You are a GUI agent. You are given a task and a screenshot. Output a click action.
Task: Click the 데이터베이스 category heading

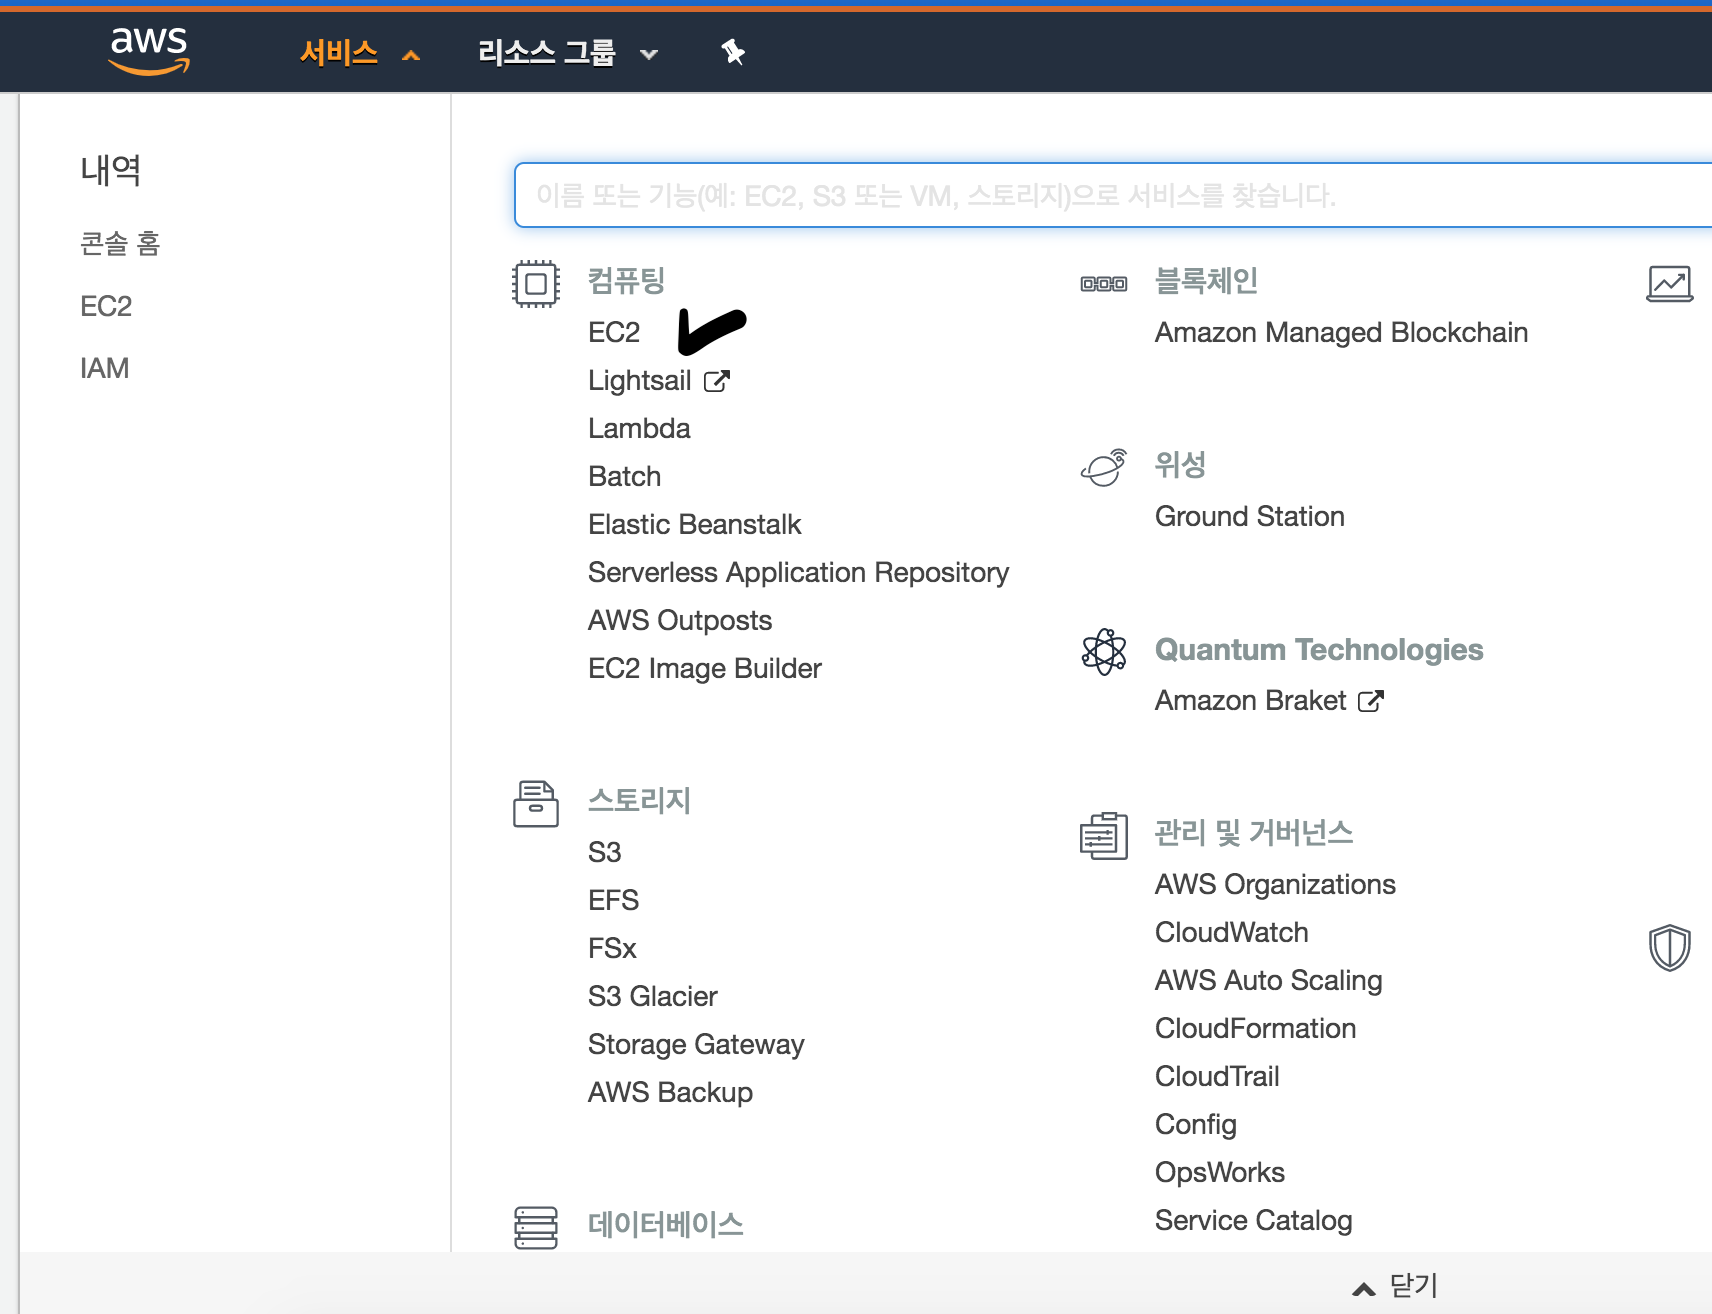666,1225
